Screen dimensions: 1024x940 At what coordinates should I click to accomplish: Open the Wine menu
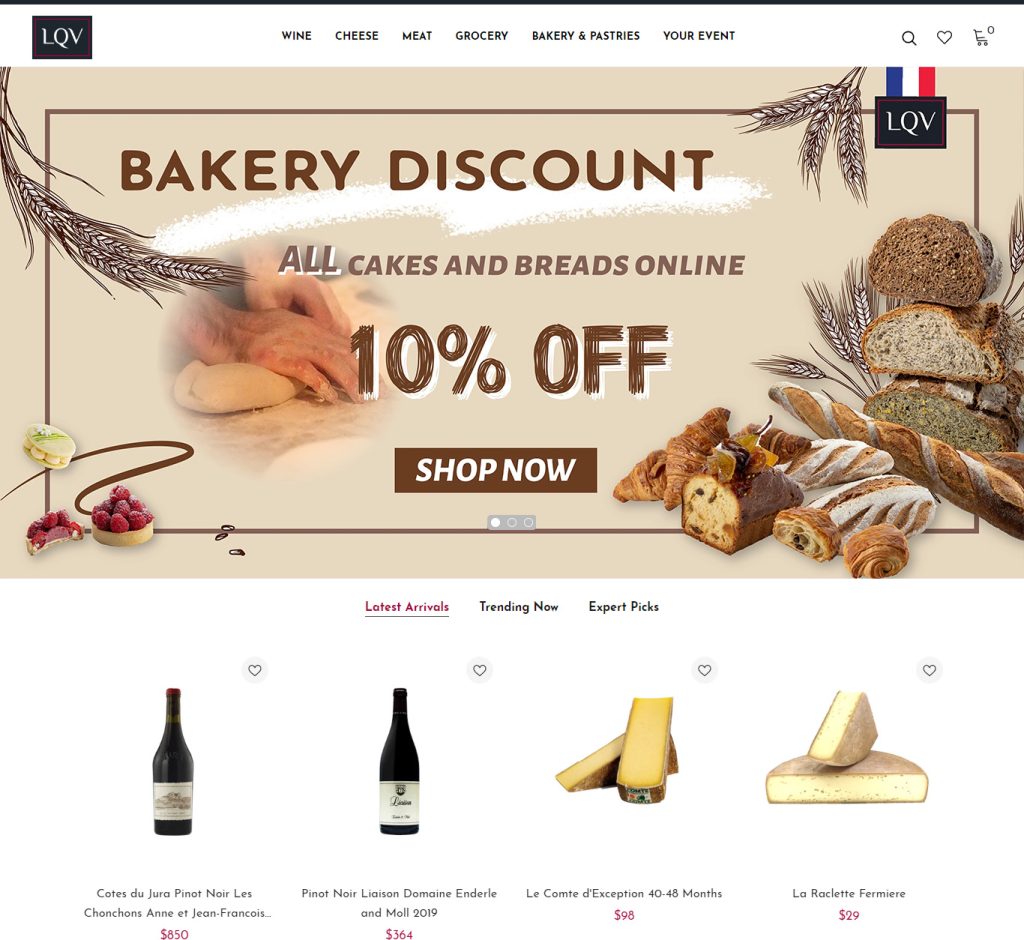tap(296, 36)
